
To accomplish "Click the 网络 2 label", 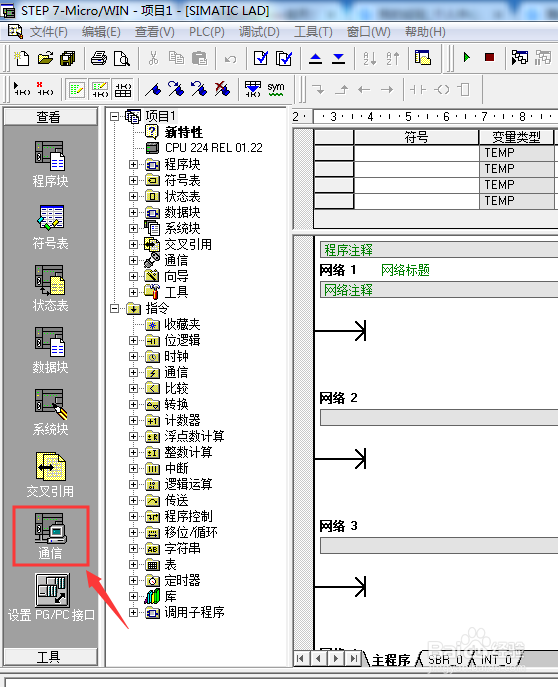I will pos(338,398).
